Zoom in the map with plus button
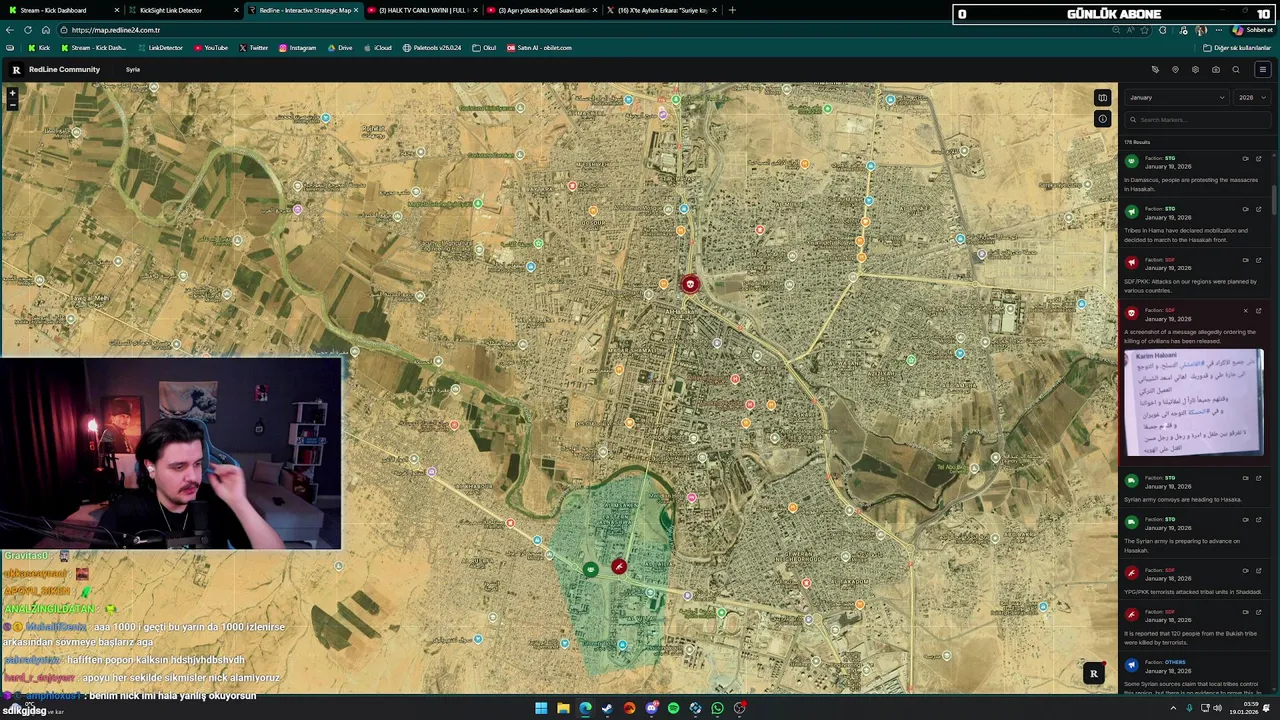The width and height of the screenshot is (1280, 720). 12,93
